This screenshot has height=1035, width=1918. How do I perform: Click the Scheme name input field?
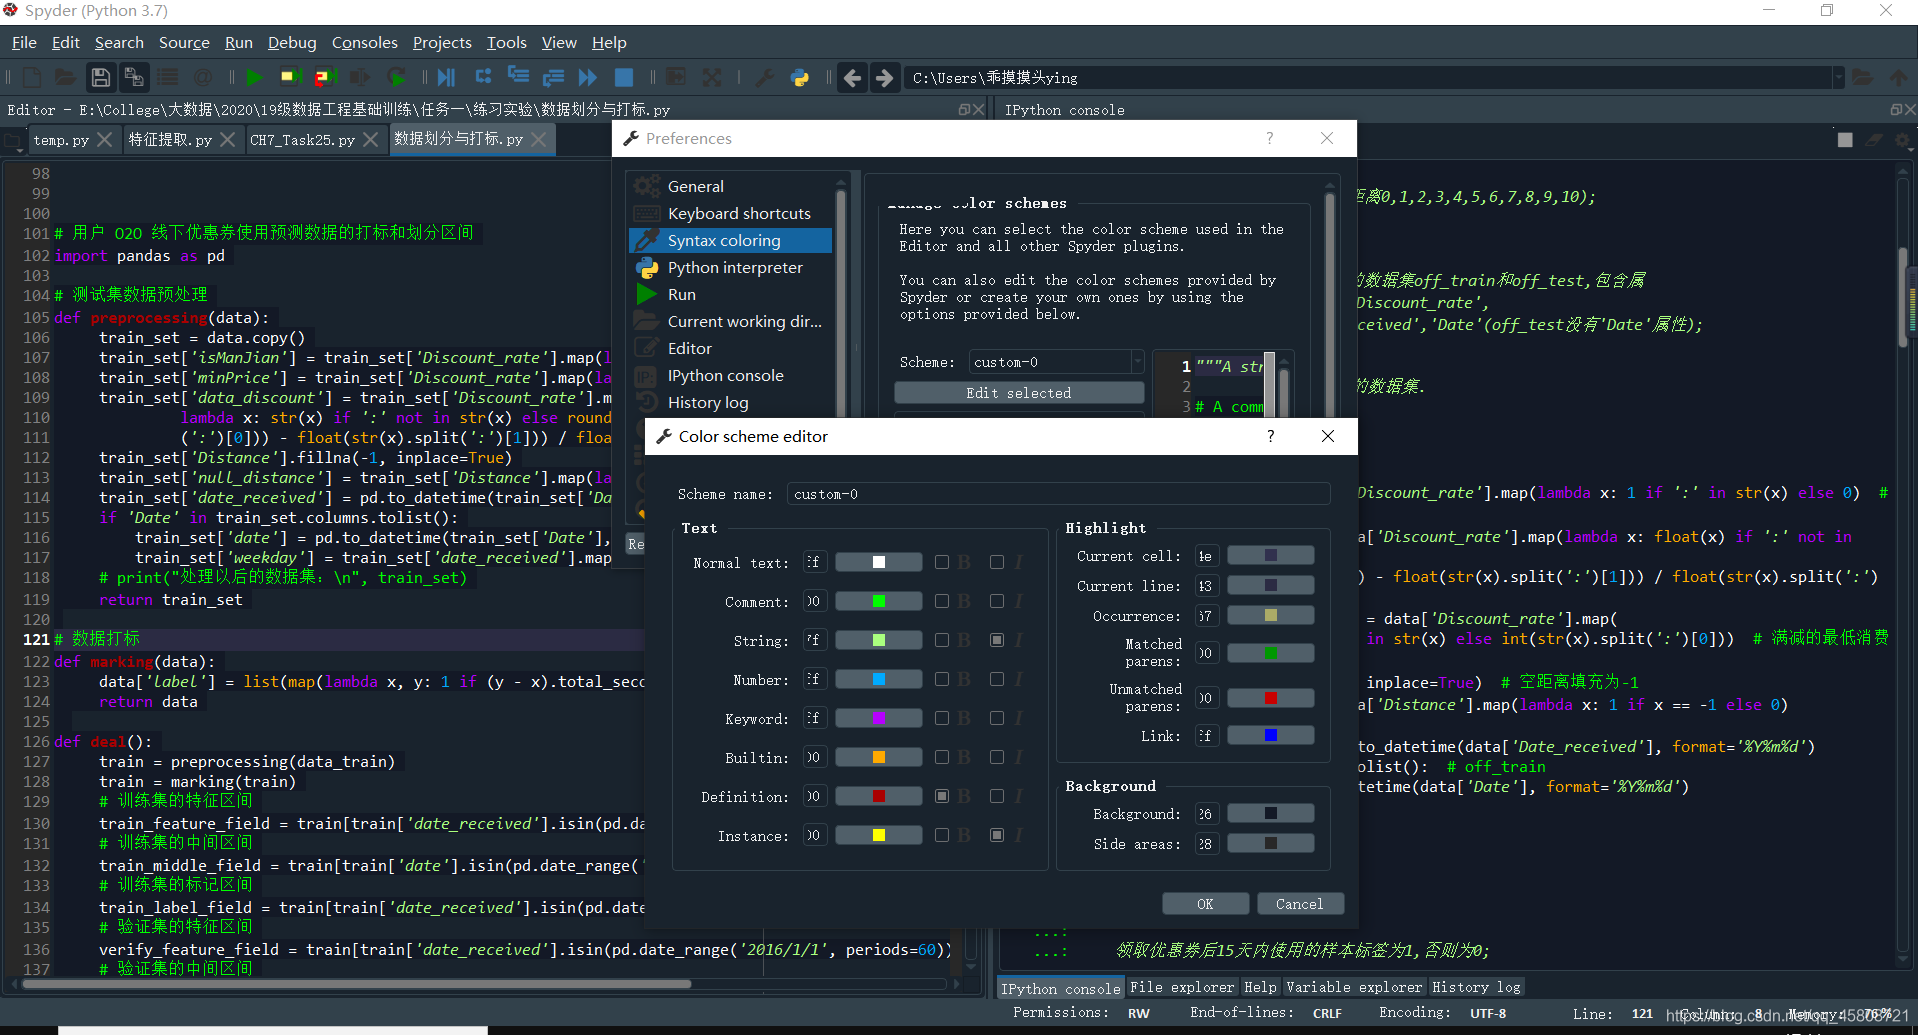point(1057,493)
